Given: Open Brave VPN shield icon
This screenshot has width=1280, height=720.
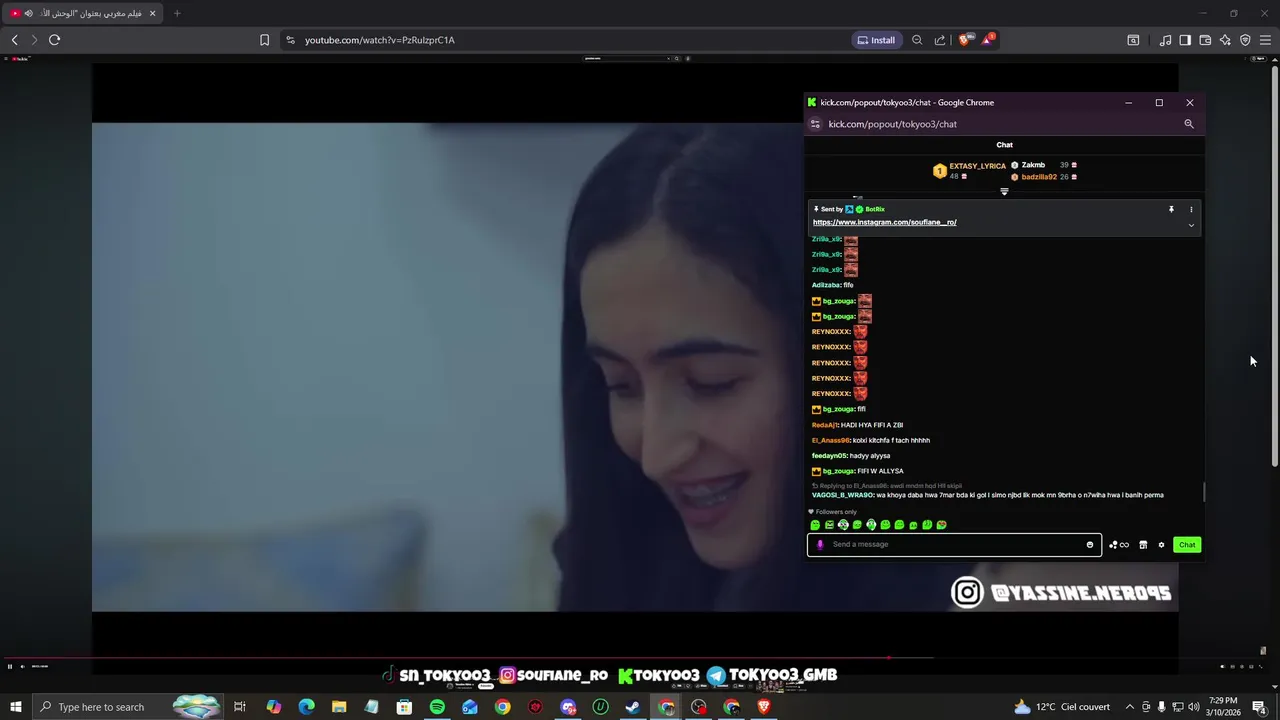Looking at the screenshot, I should pyautogui.click(x=1245, y=40).
